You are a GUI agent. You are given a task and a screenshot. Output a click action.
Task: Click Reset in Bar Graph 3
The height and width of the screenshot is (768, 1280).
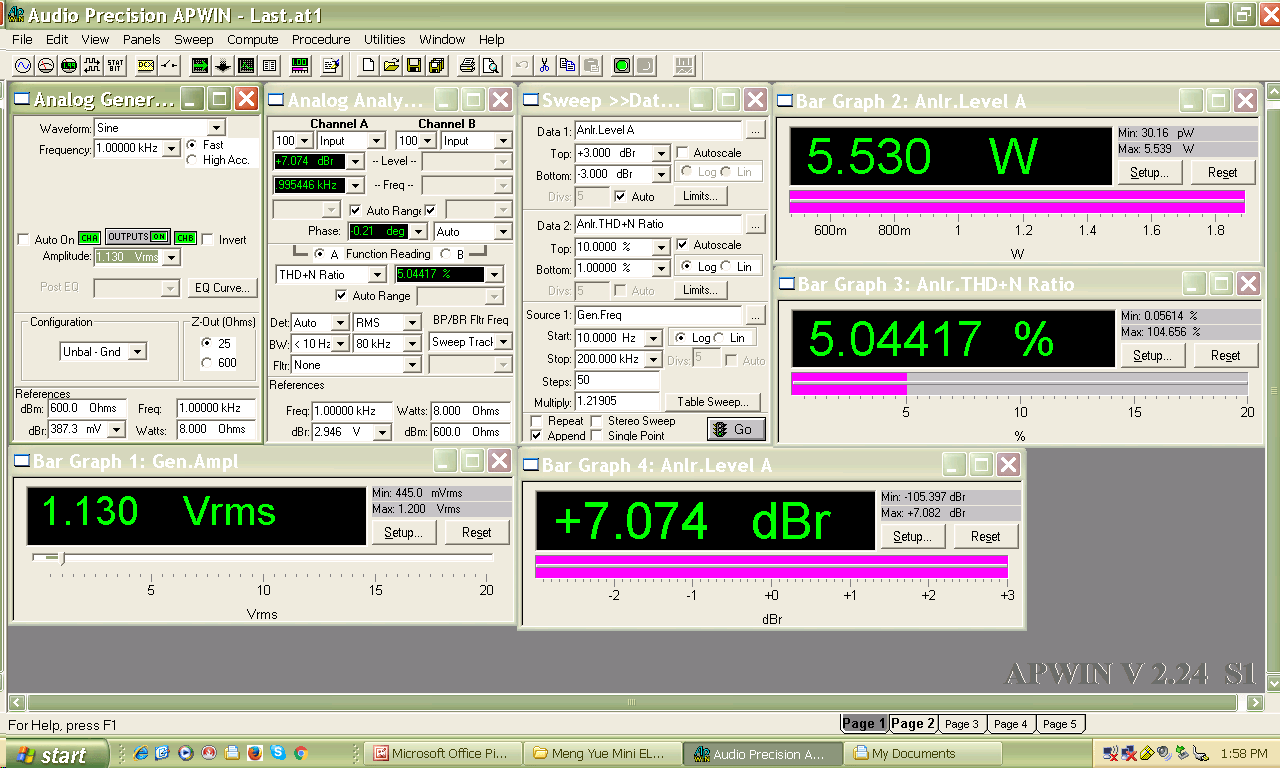1225,355
